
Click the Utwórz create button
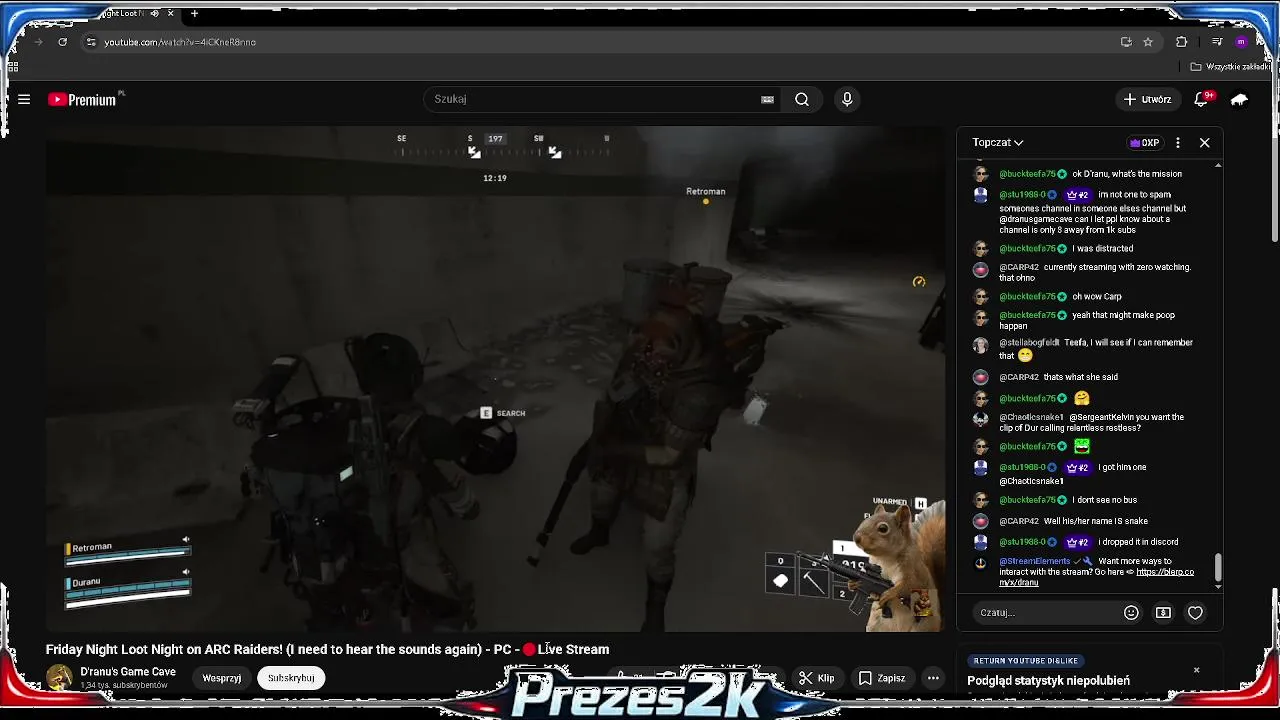coord(1147,99)
